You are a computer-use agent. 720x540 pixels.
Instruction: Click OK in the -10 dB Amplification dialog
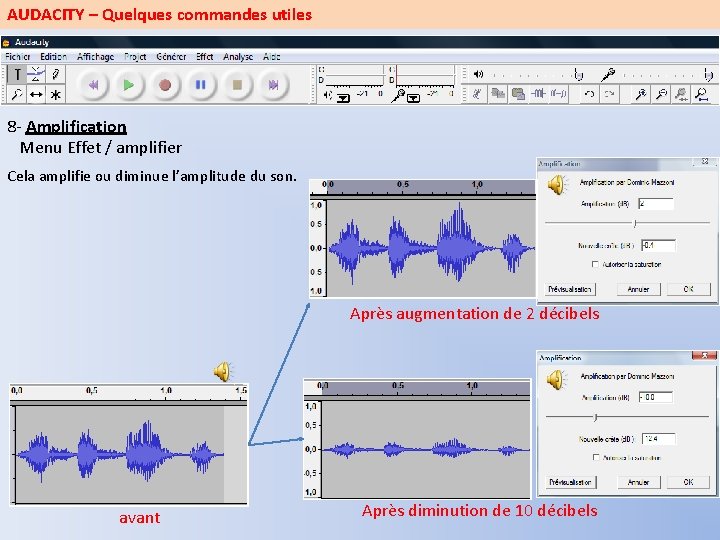coord(688,482)
